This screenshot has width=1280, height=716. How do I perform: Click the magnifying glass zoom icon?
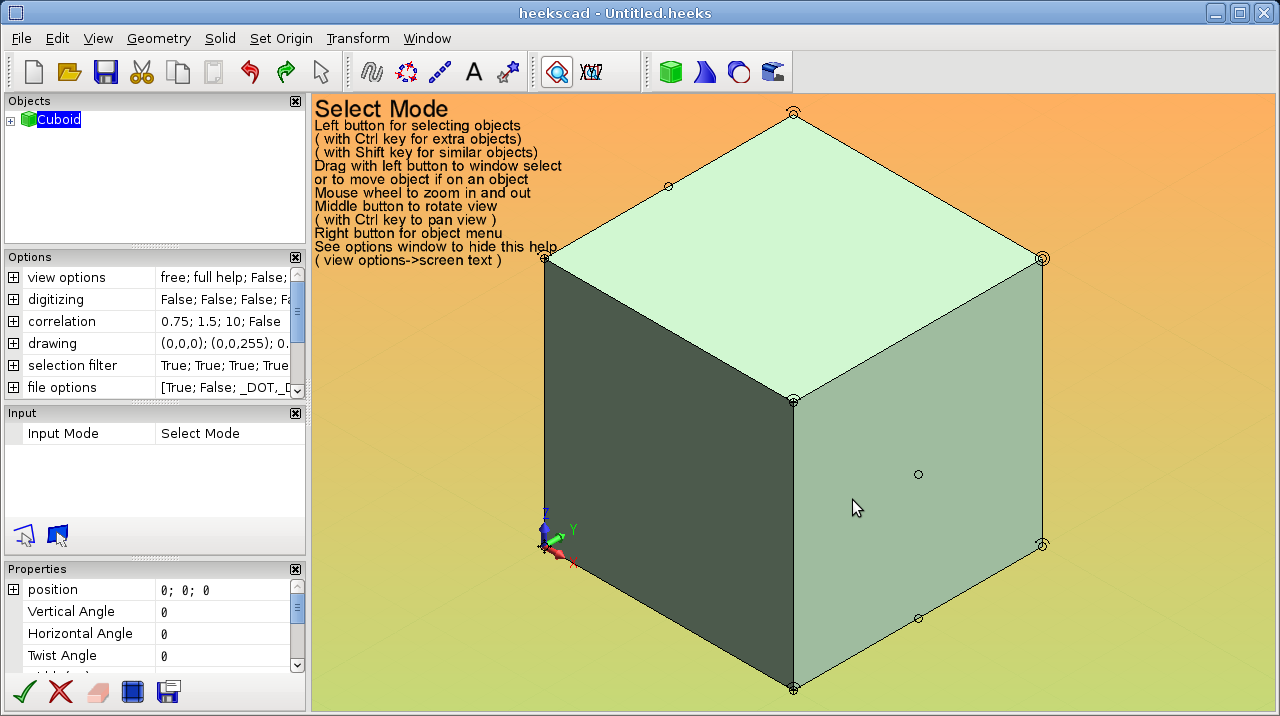coord(557,72)
